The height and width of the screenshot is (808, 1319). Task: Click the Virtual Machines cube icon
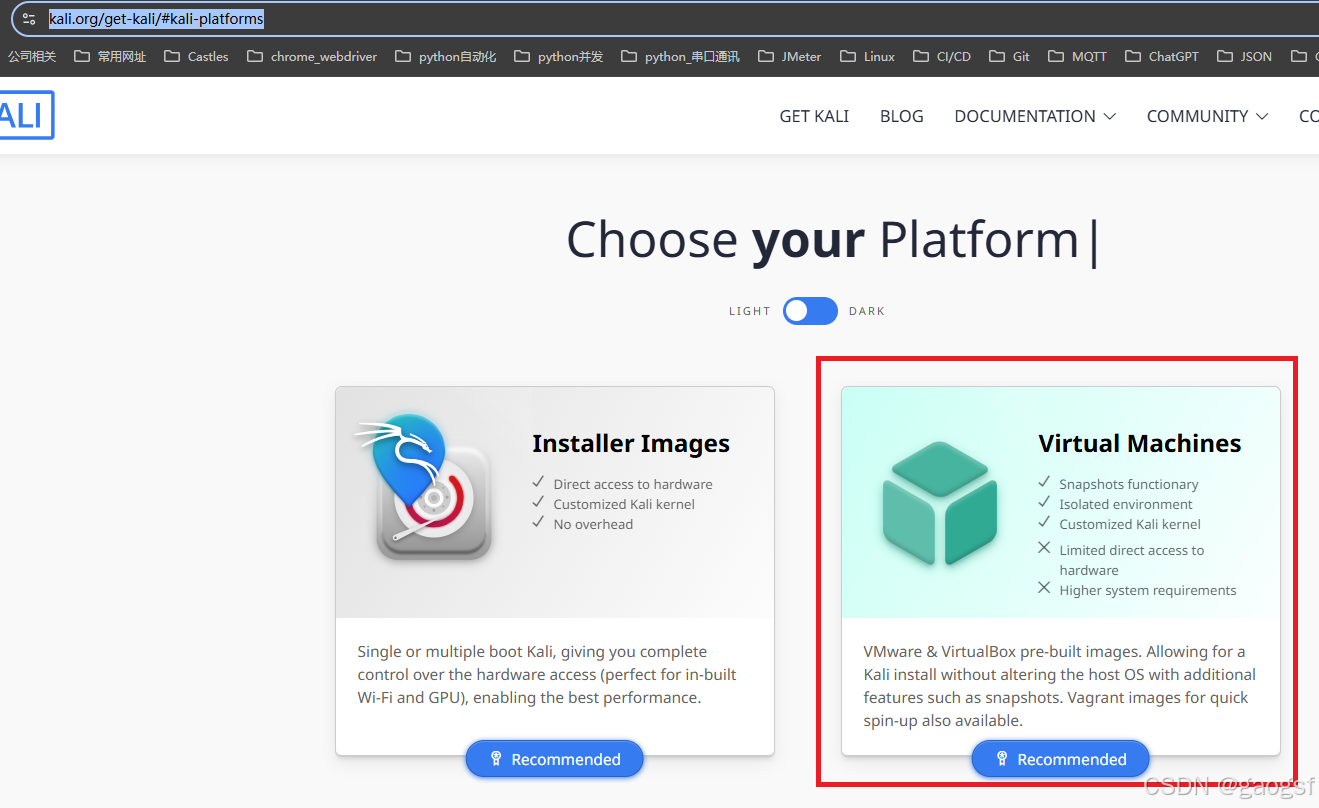click(x=940, y=502)
